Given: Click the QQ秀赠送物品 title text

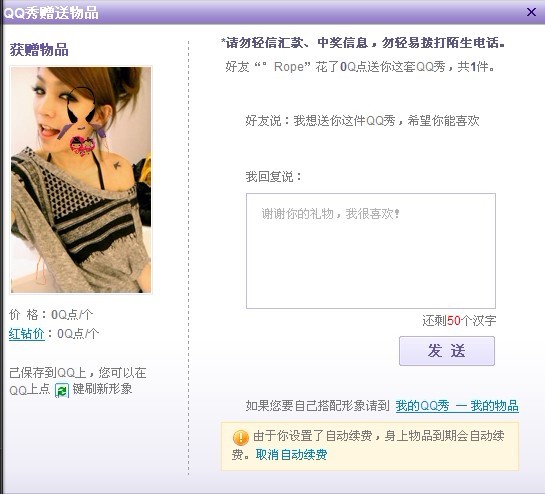Looking at the screenshot, I should [x=51, y=13].
